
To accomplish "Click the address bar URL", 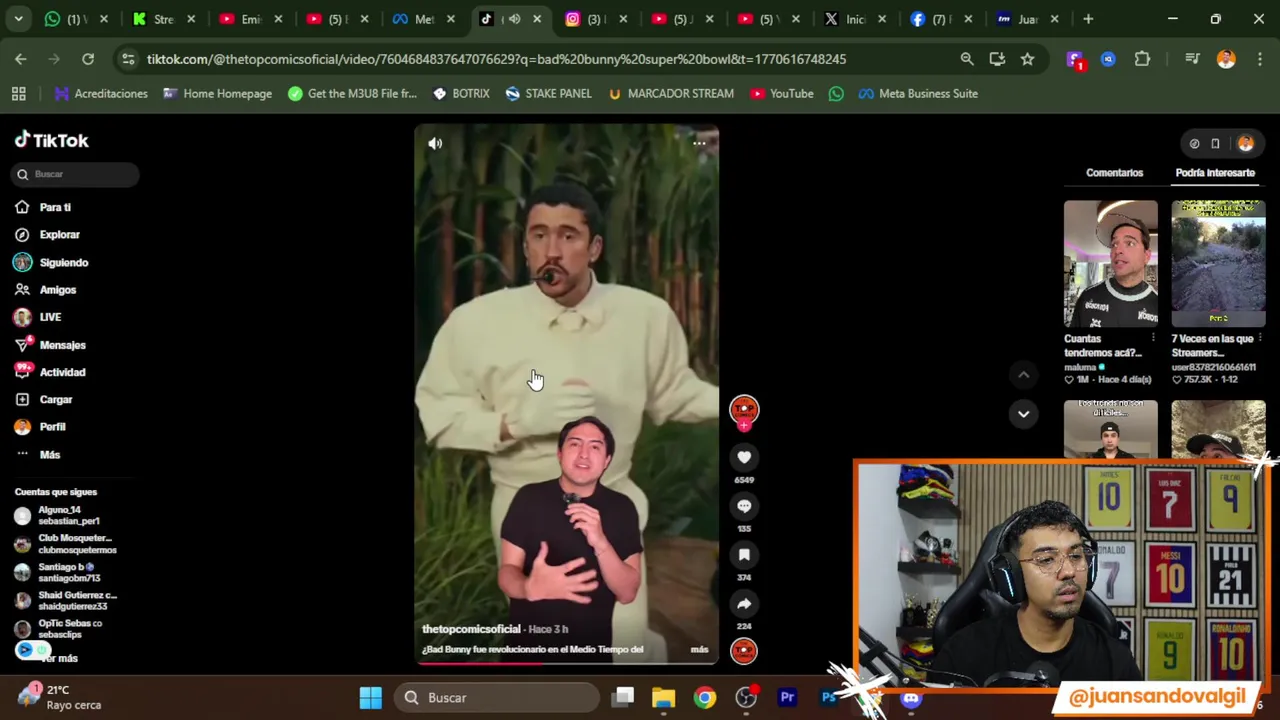I will click(496, 59).
